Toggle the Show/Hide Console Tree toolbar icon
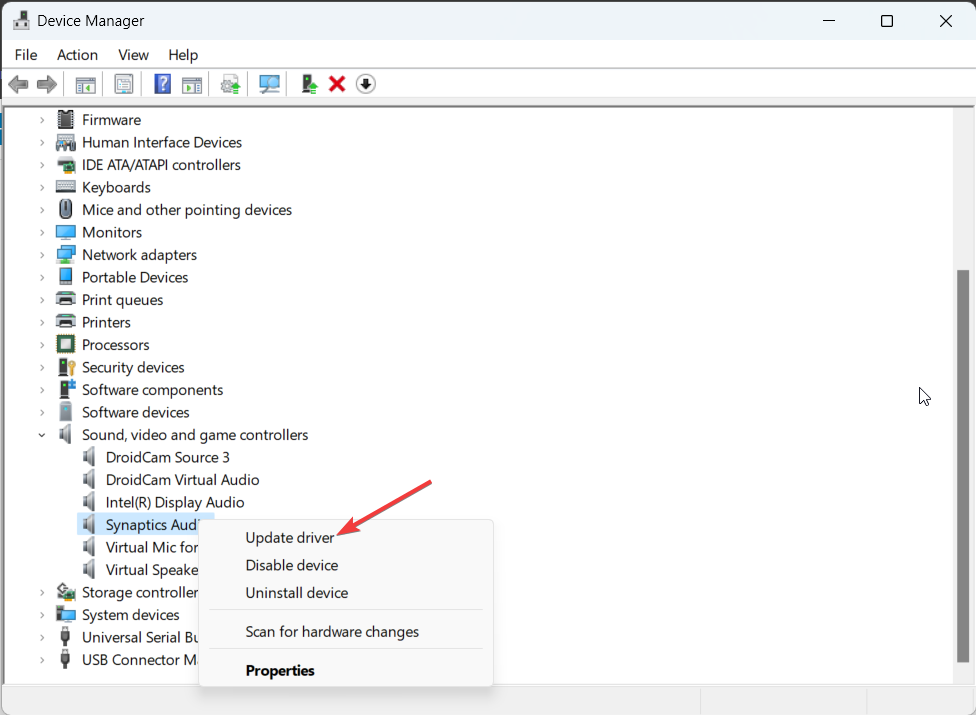The width and height of the screenshot is (976, 715). click(x=85, y=84)
